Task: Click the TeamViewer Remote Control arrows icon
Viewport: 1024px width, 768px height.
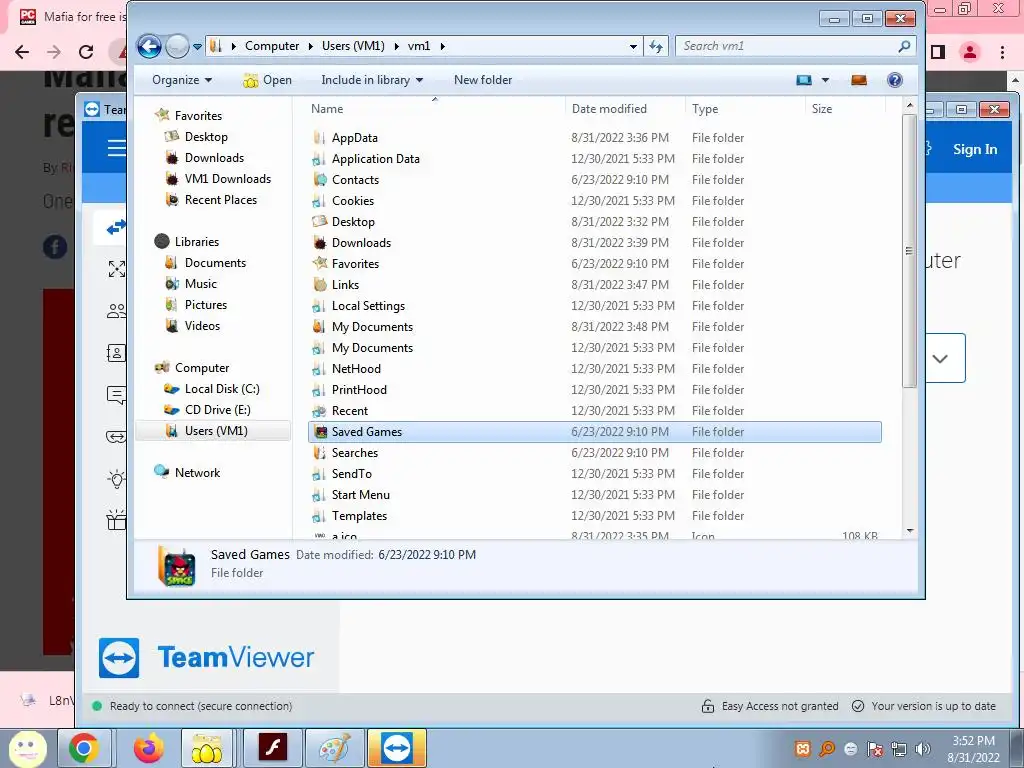Action: (116, 227)
